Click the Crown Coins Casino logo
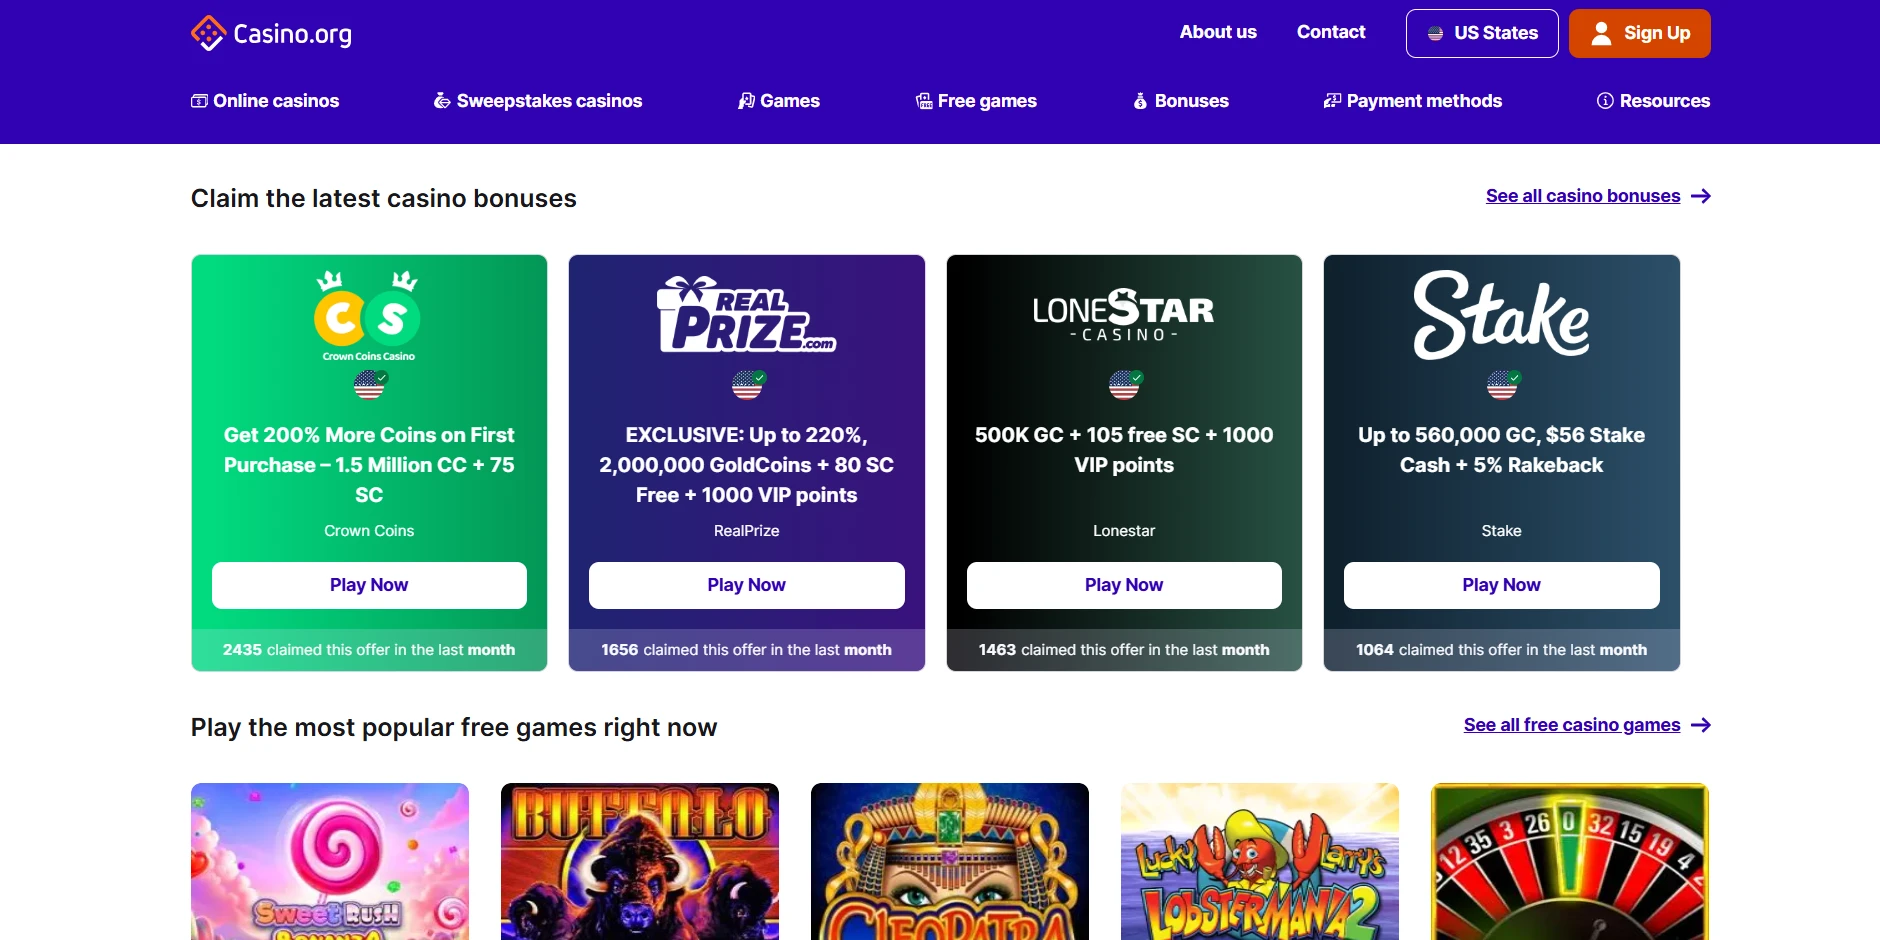 pos(368,316)
